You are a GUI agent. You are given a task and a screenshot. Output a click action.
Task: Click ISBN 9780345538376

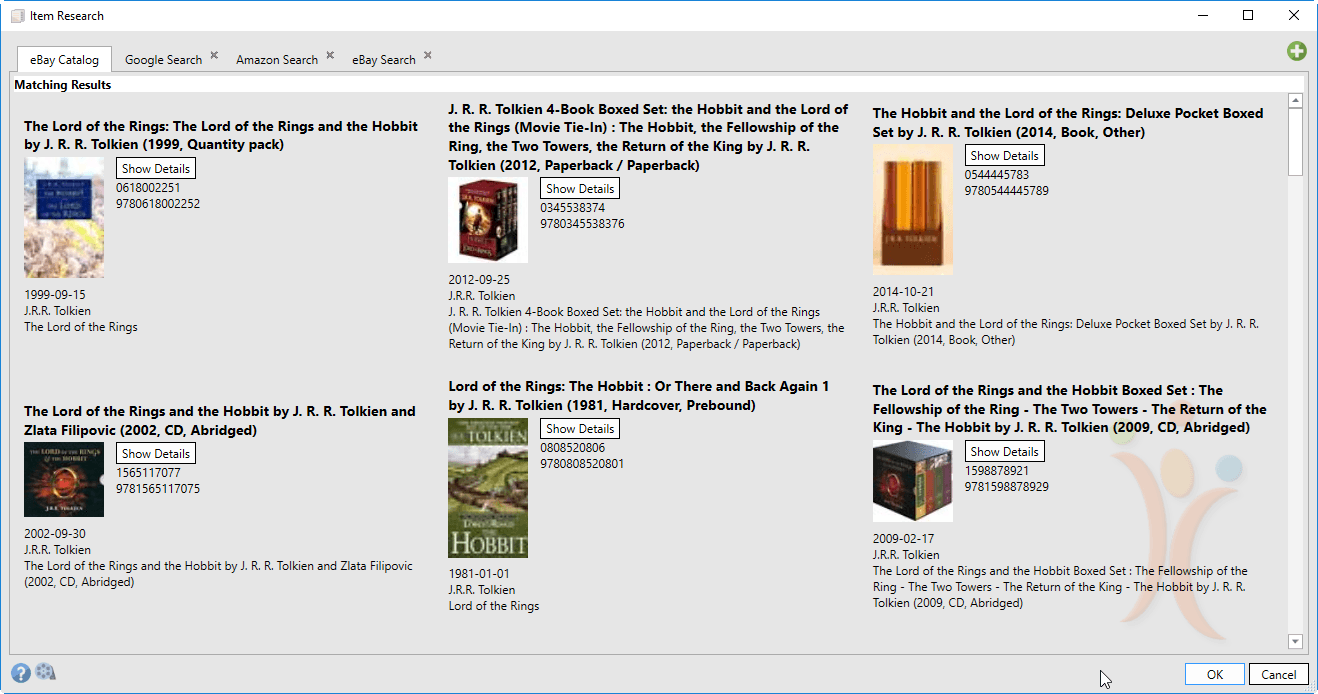coord(582,224)
